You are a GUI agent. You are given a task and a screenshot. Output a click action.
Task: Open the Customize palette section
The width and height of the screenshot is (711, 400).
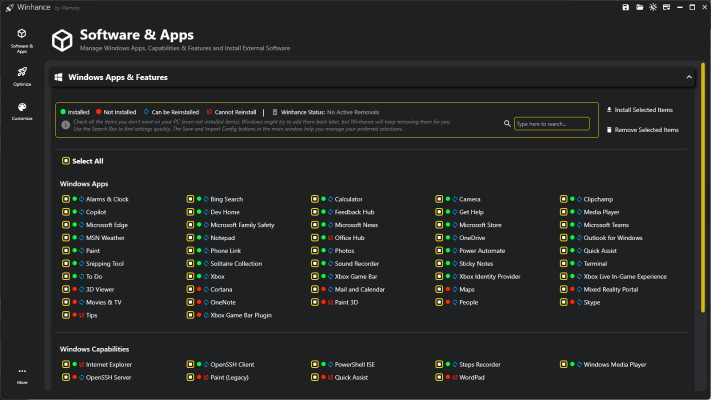22,111
